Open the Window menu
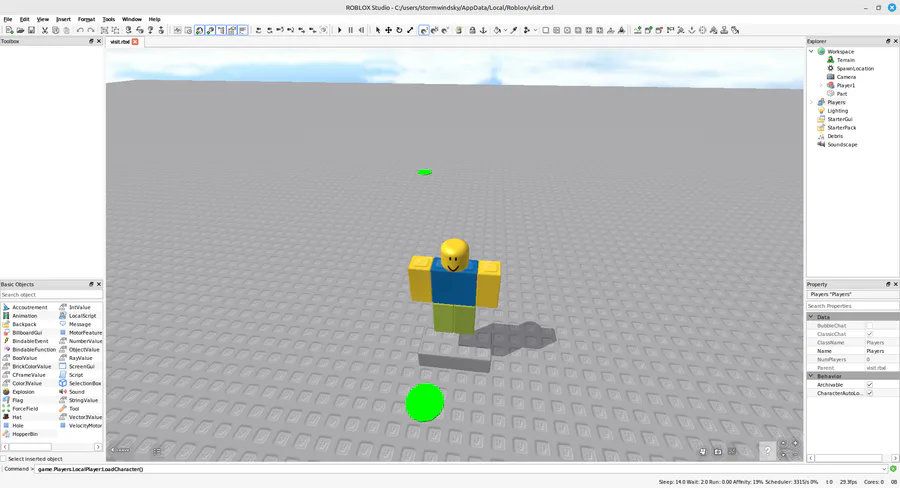This screenshot has height=488, width=900. pyautogui.click(x=131, y=19)
